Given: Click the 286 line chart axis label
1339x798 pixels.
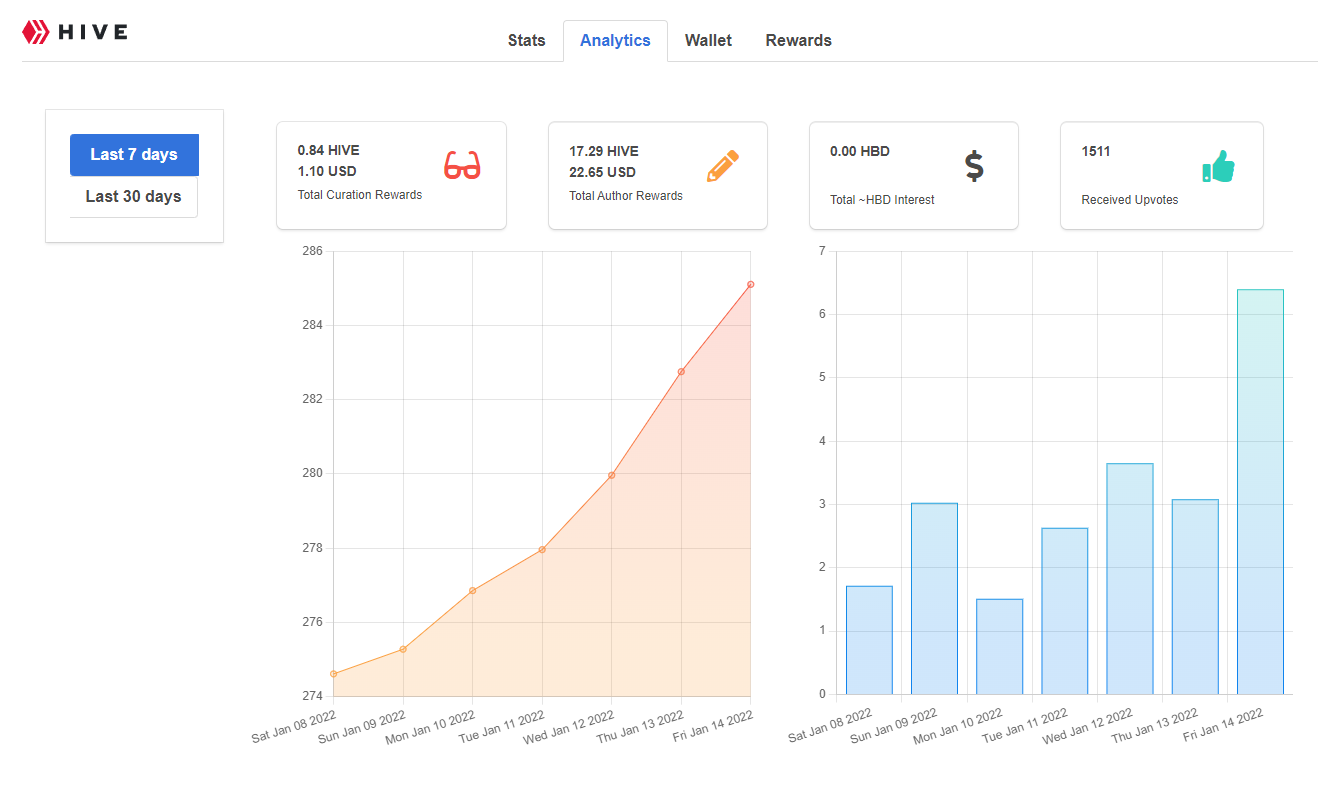Looking at the screenshot, I should pos(312,251).
